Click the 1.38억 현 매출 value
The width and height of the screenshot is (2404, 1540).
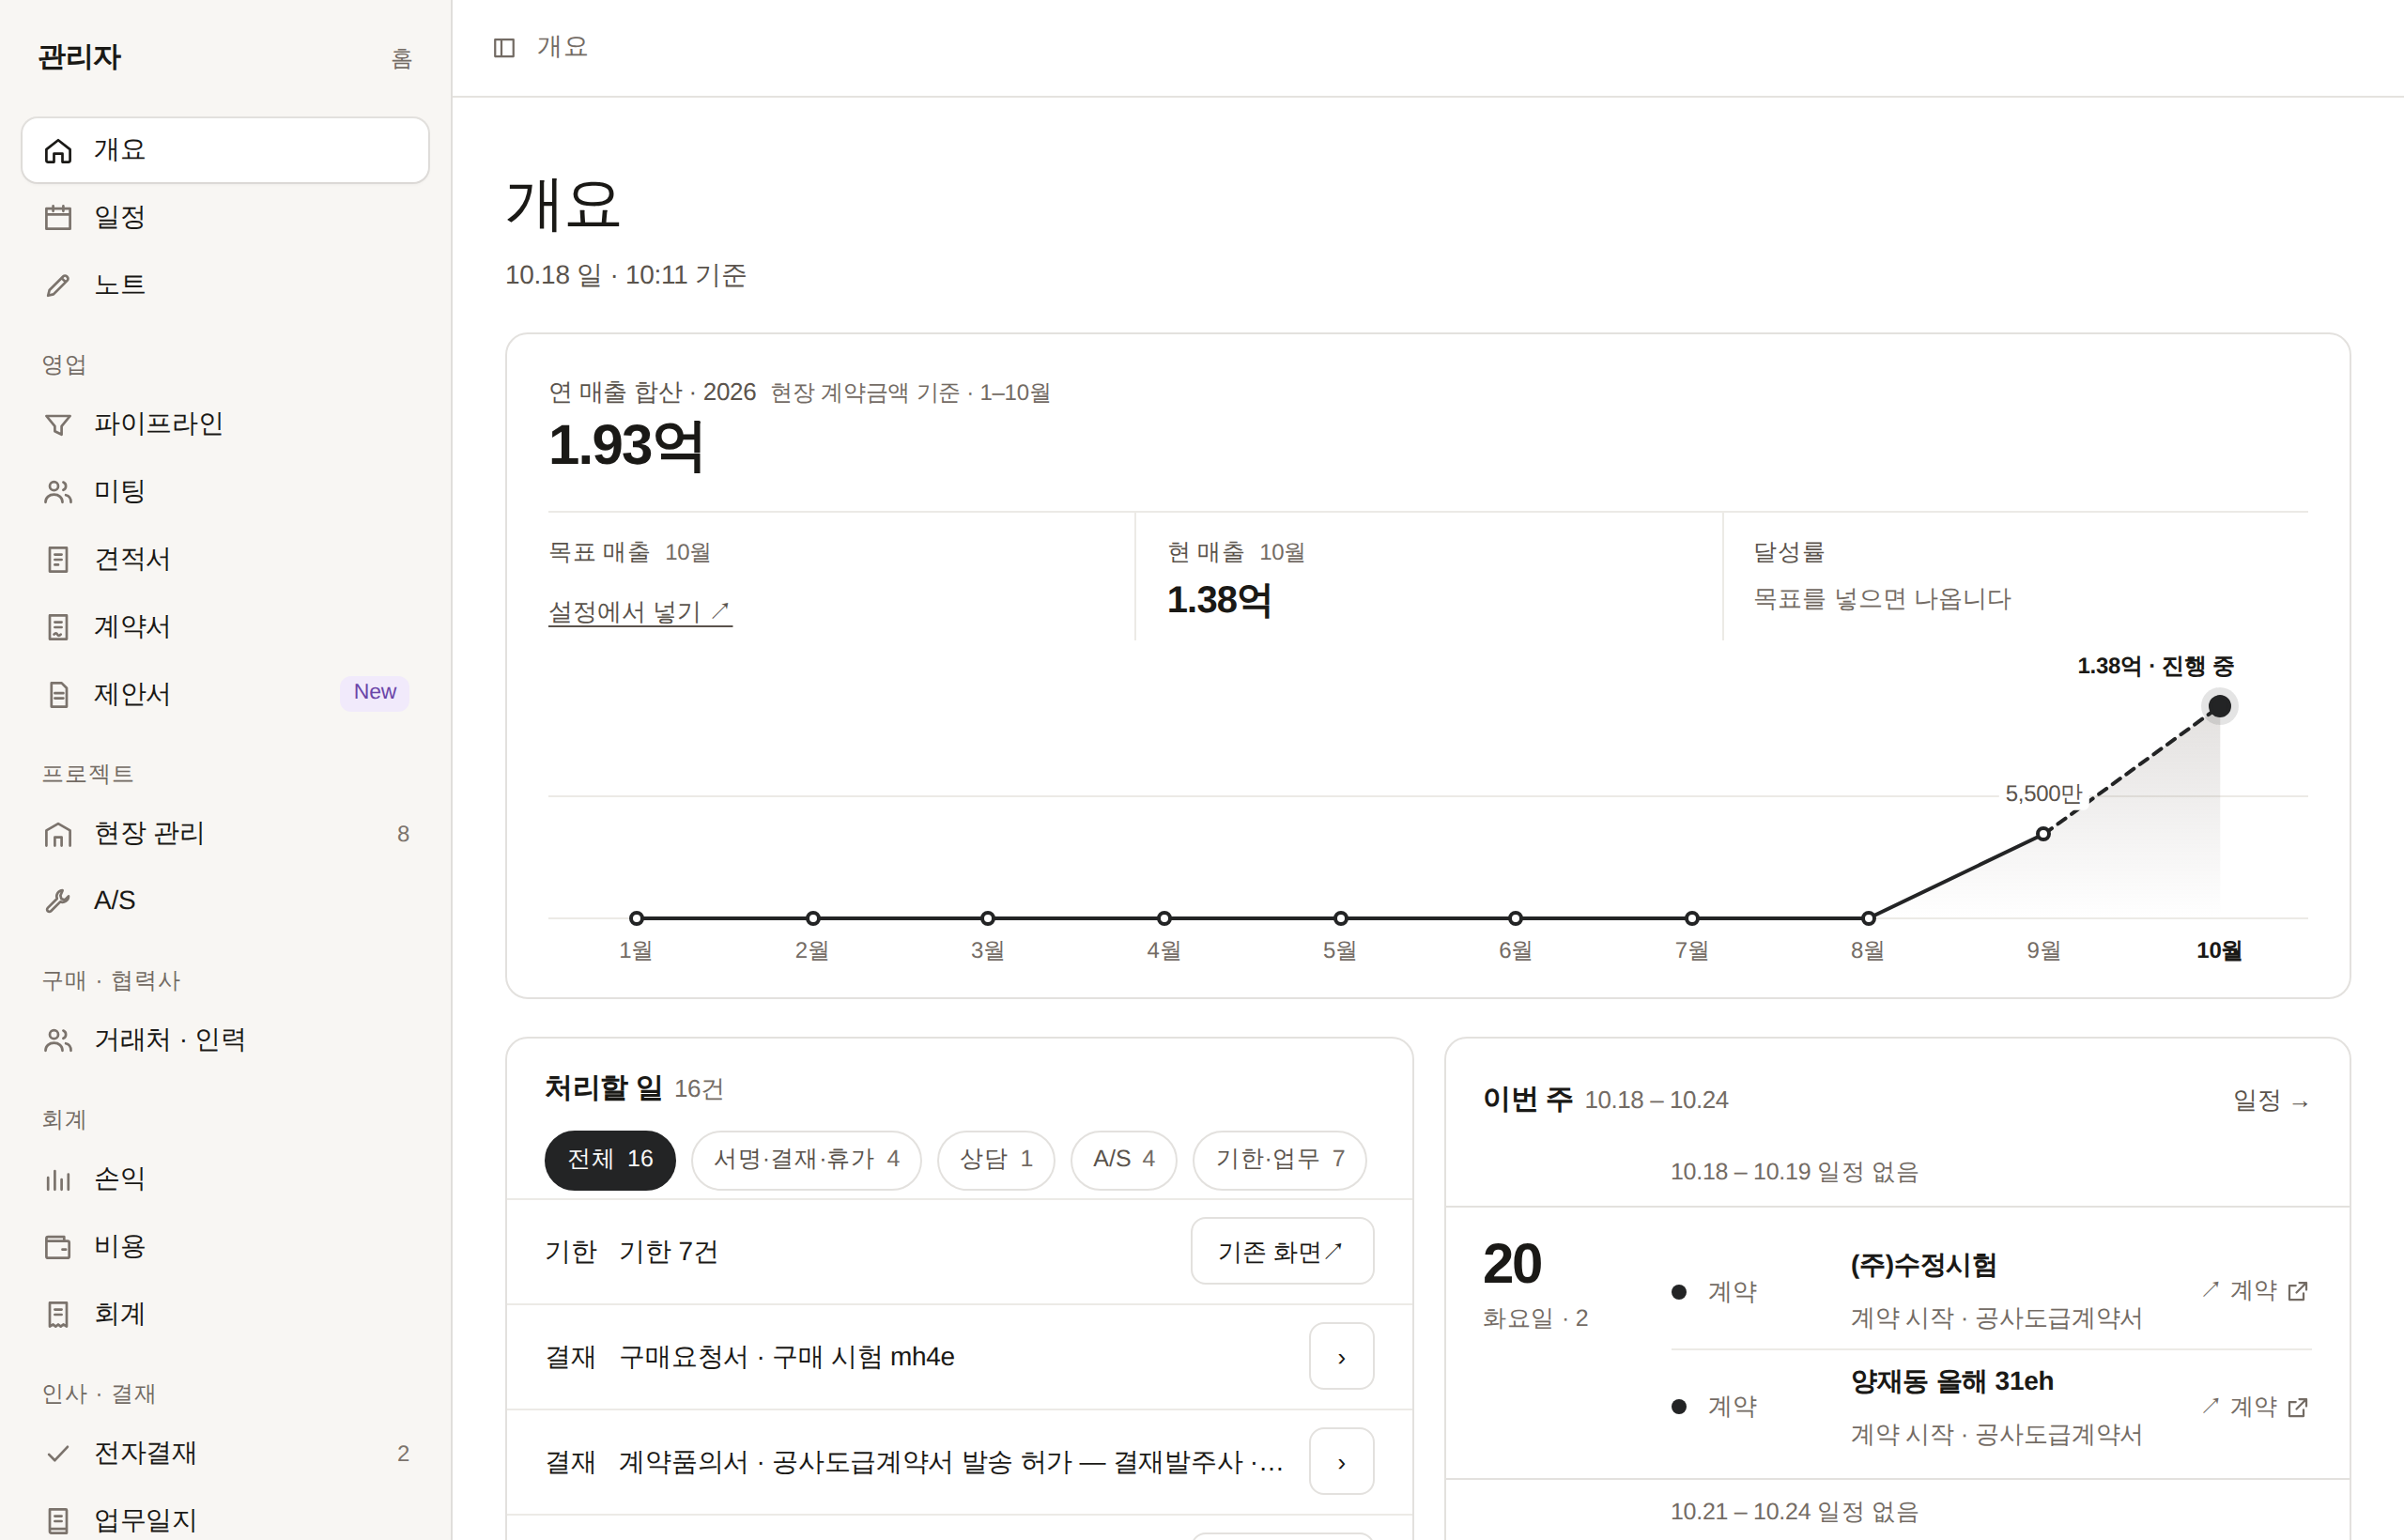[x=1219, y=600]
